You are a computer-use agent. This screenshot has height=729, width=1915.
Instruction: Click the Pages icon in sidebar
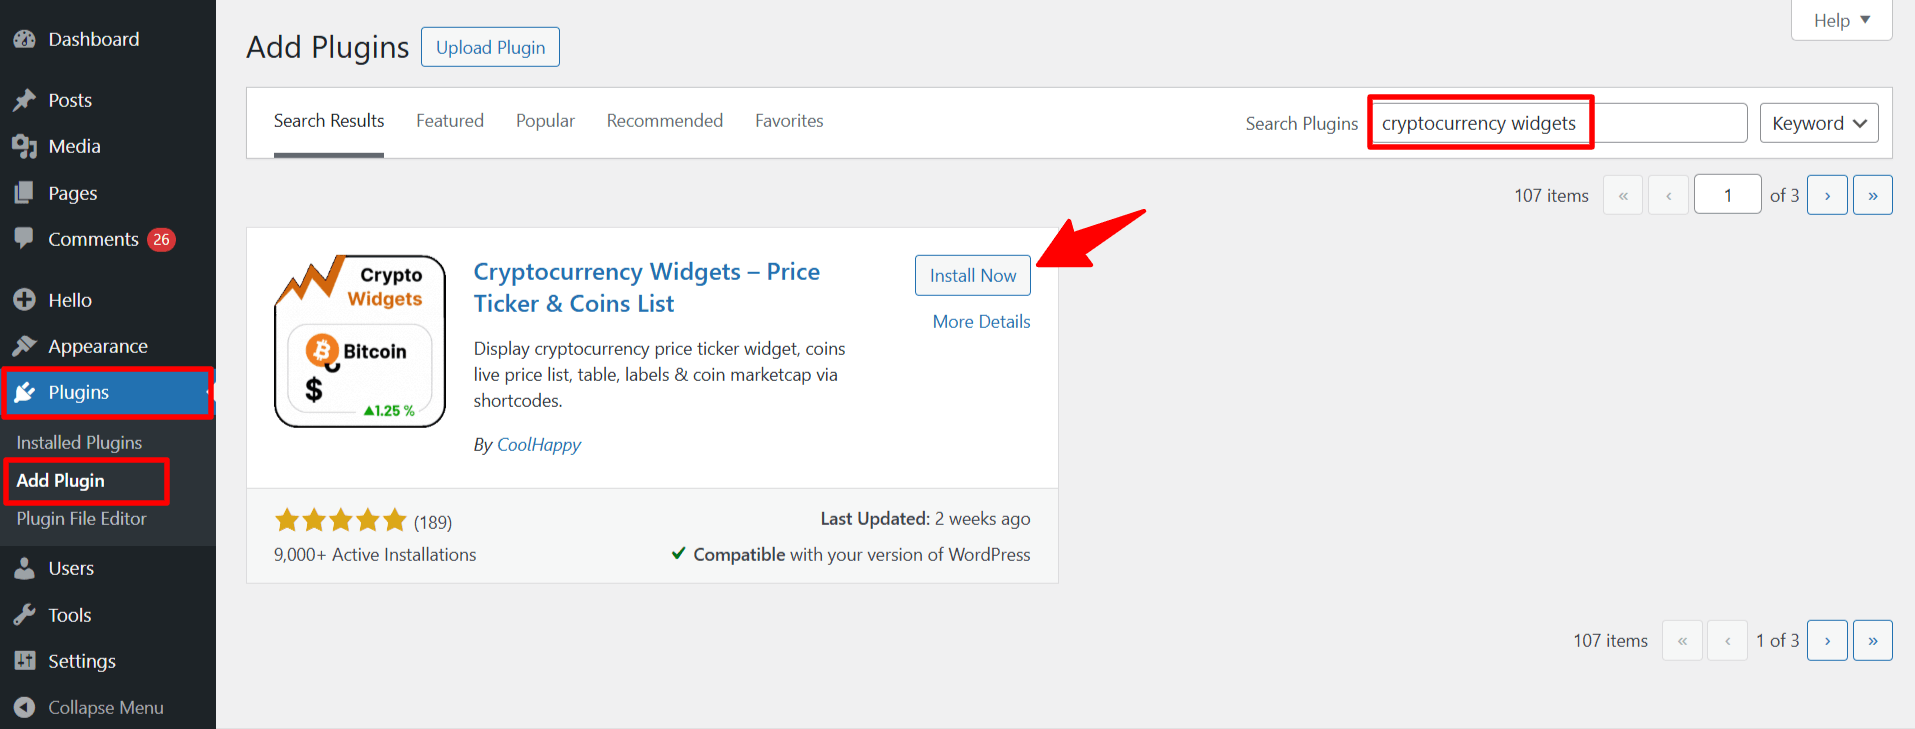pos(25,193)
